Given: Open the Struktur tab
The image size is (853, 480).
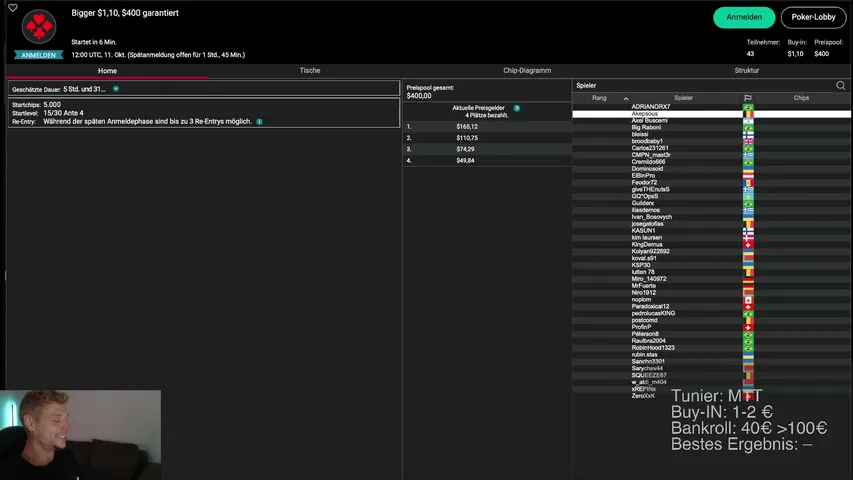Looking at the screenshot, I should [746, 71].
